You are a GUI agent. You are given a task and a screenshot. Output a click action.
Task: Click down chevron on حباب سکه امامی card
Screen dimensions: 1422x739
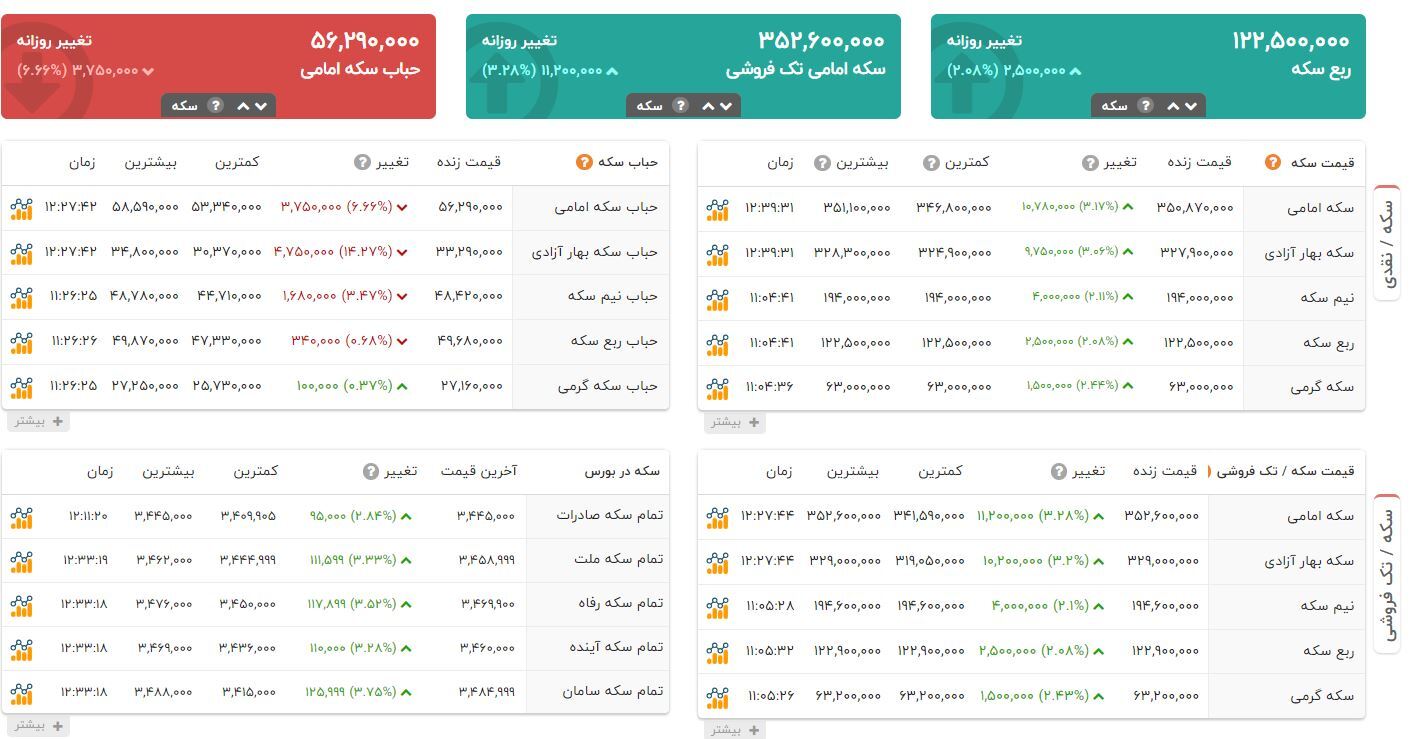(261, 106)
